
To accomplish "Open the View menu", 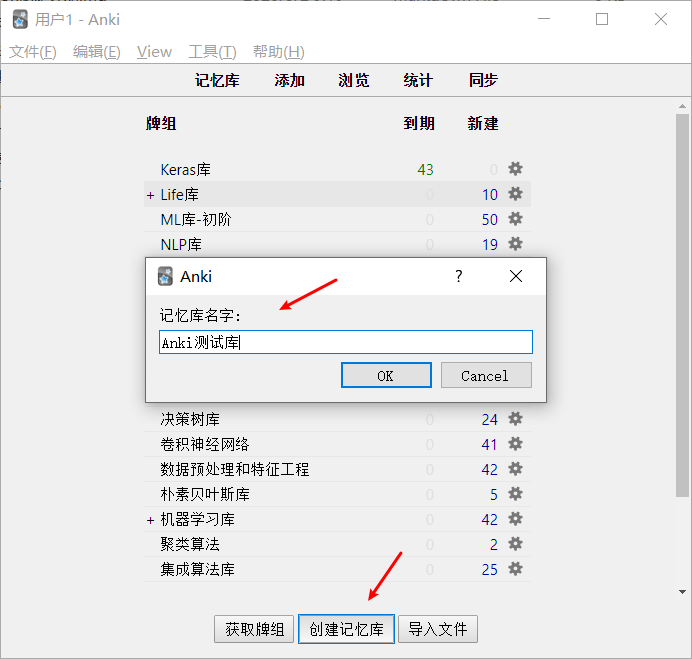I will click(x=154, y=52).
